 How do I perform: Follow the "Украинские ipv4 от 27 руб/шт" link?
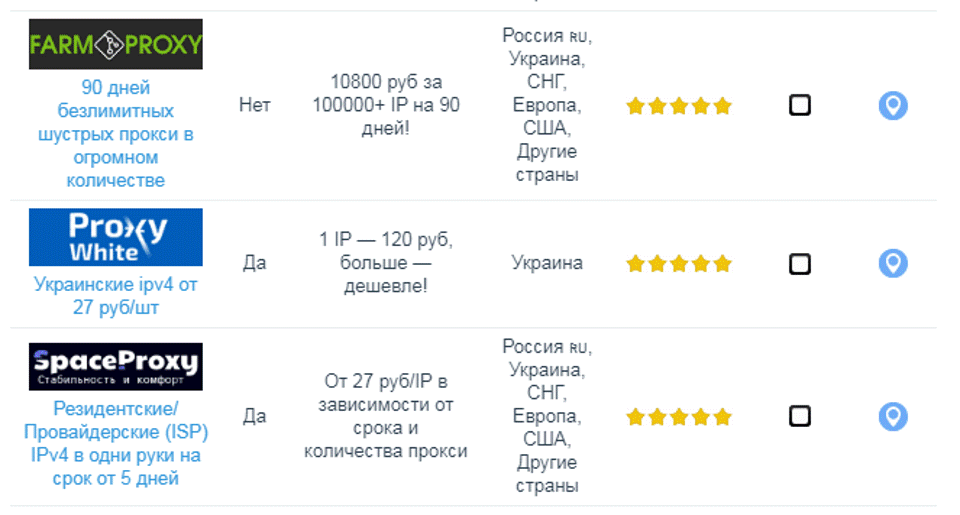[x=116, y=296]
